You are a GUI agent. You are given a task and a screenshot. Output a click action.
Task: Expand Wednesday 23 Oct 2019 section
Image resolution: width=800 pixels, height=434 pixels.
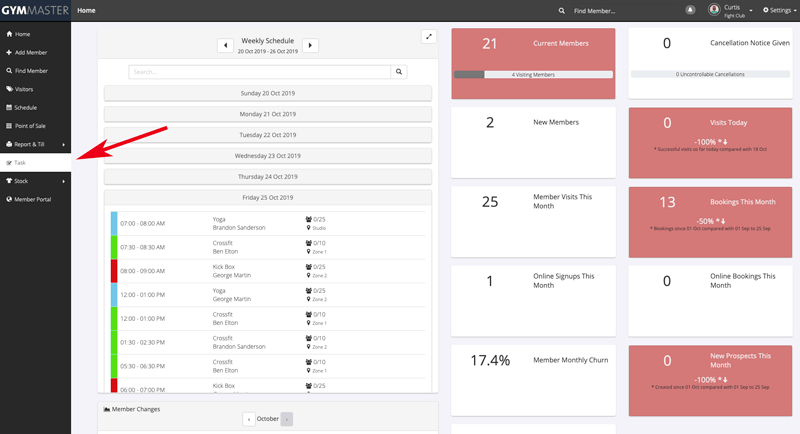point(267,156)
